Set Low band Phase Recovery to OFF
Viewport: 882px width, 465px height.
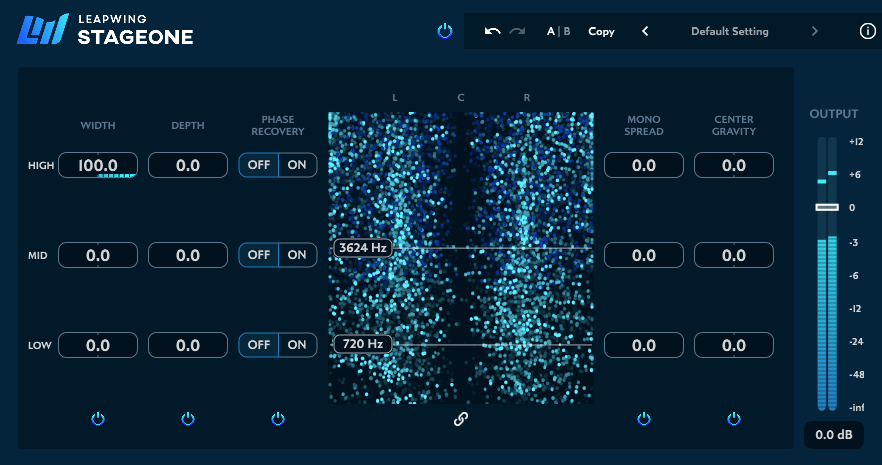click(x=259, y=345)
